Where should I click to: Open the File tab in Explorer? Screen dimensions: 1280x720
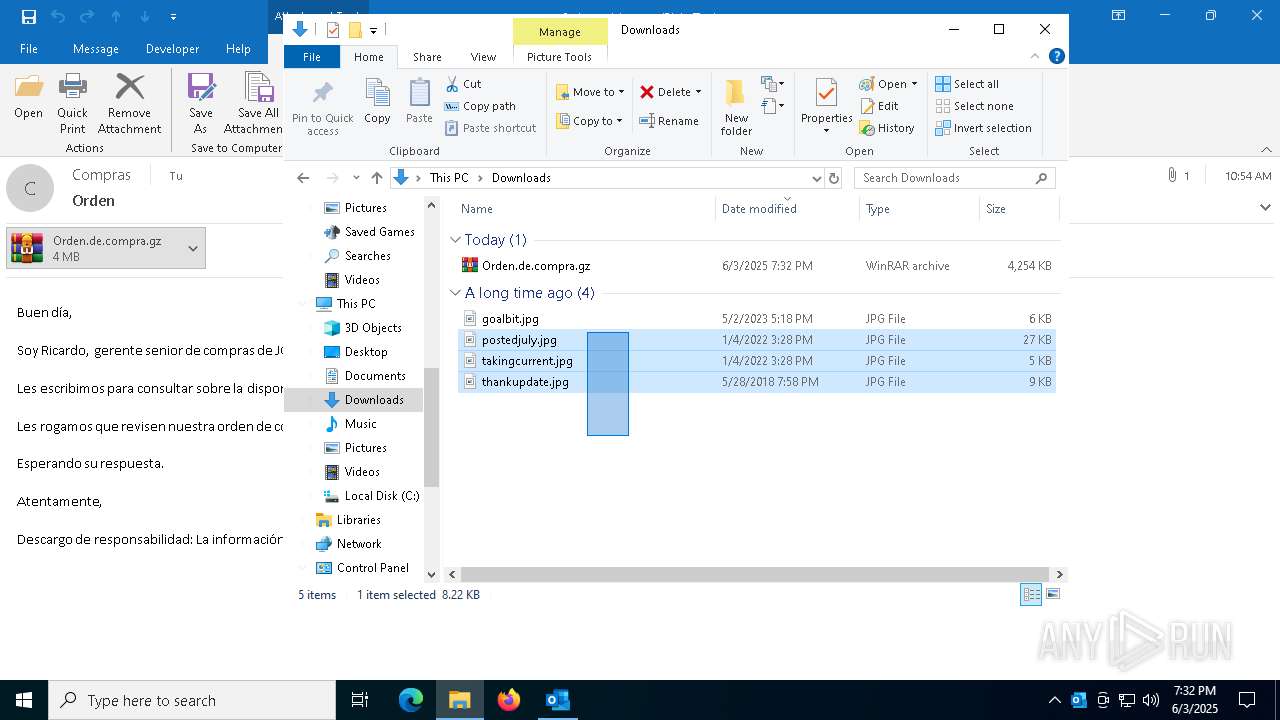pos(312,57)
